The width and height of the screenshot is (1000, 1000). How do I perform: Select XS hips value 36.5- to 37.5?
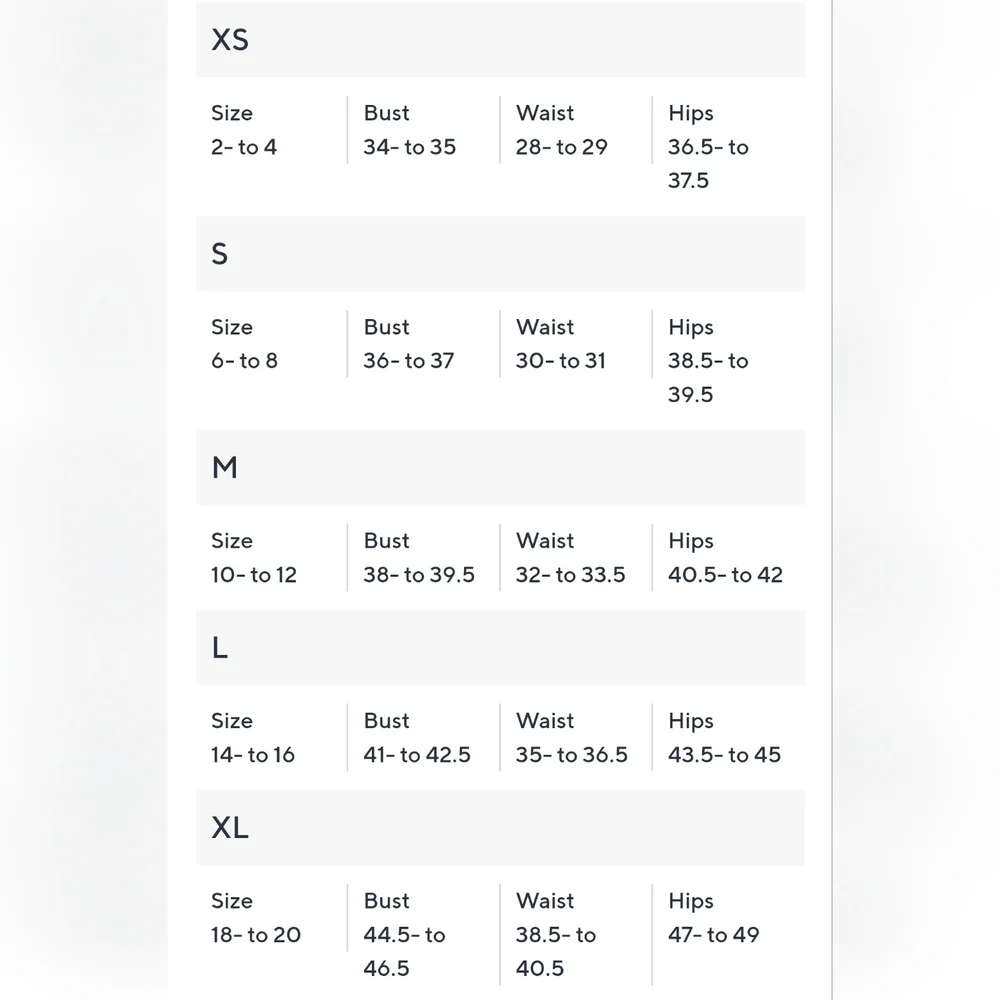[708, 163]
